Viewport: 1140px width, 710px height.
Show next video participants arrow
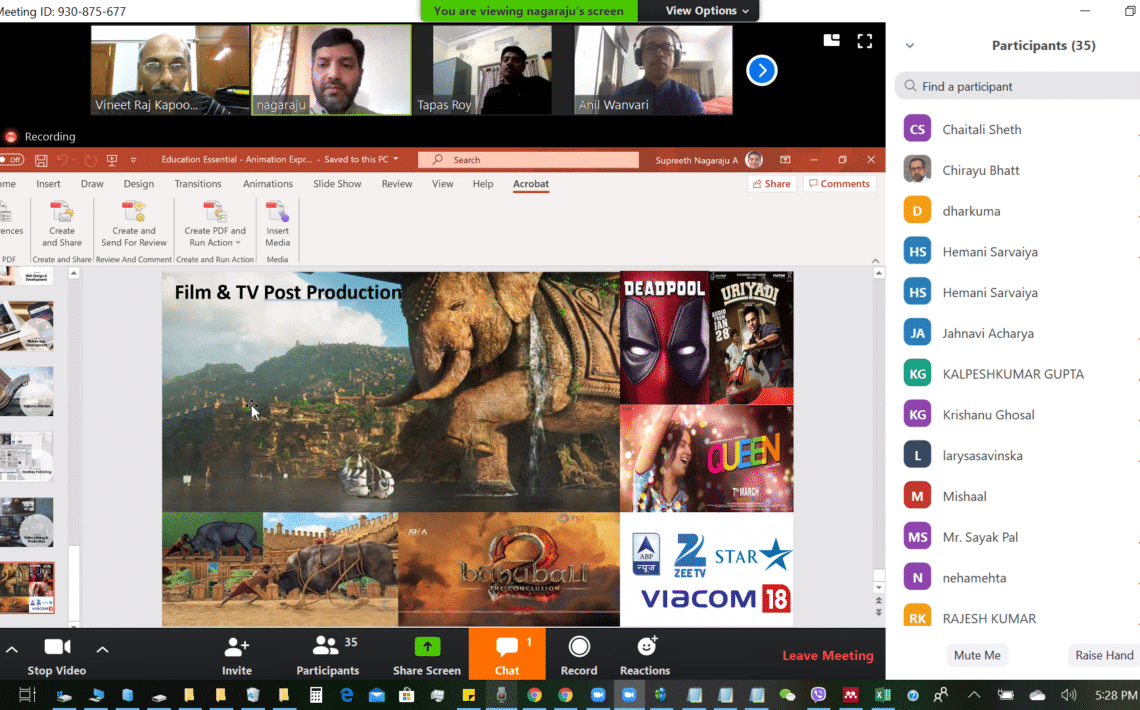(762, 70)
